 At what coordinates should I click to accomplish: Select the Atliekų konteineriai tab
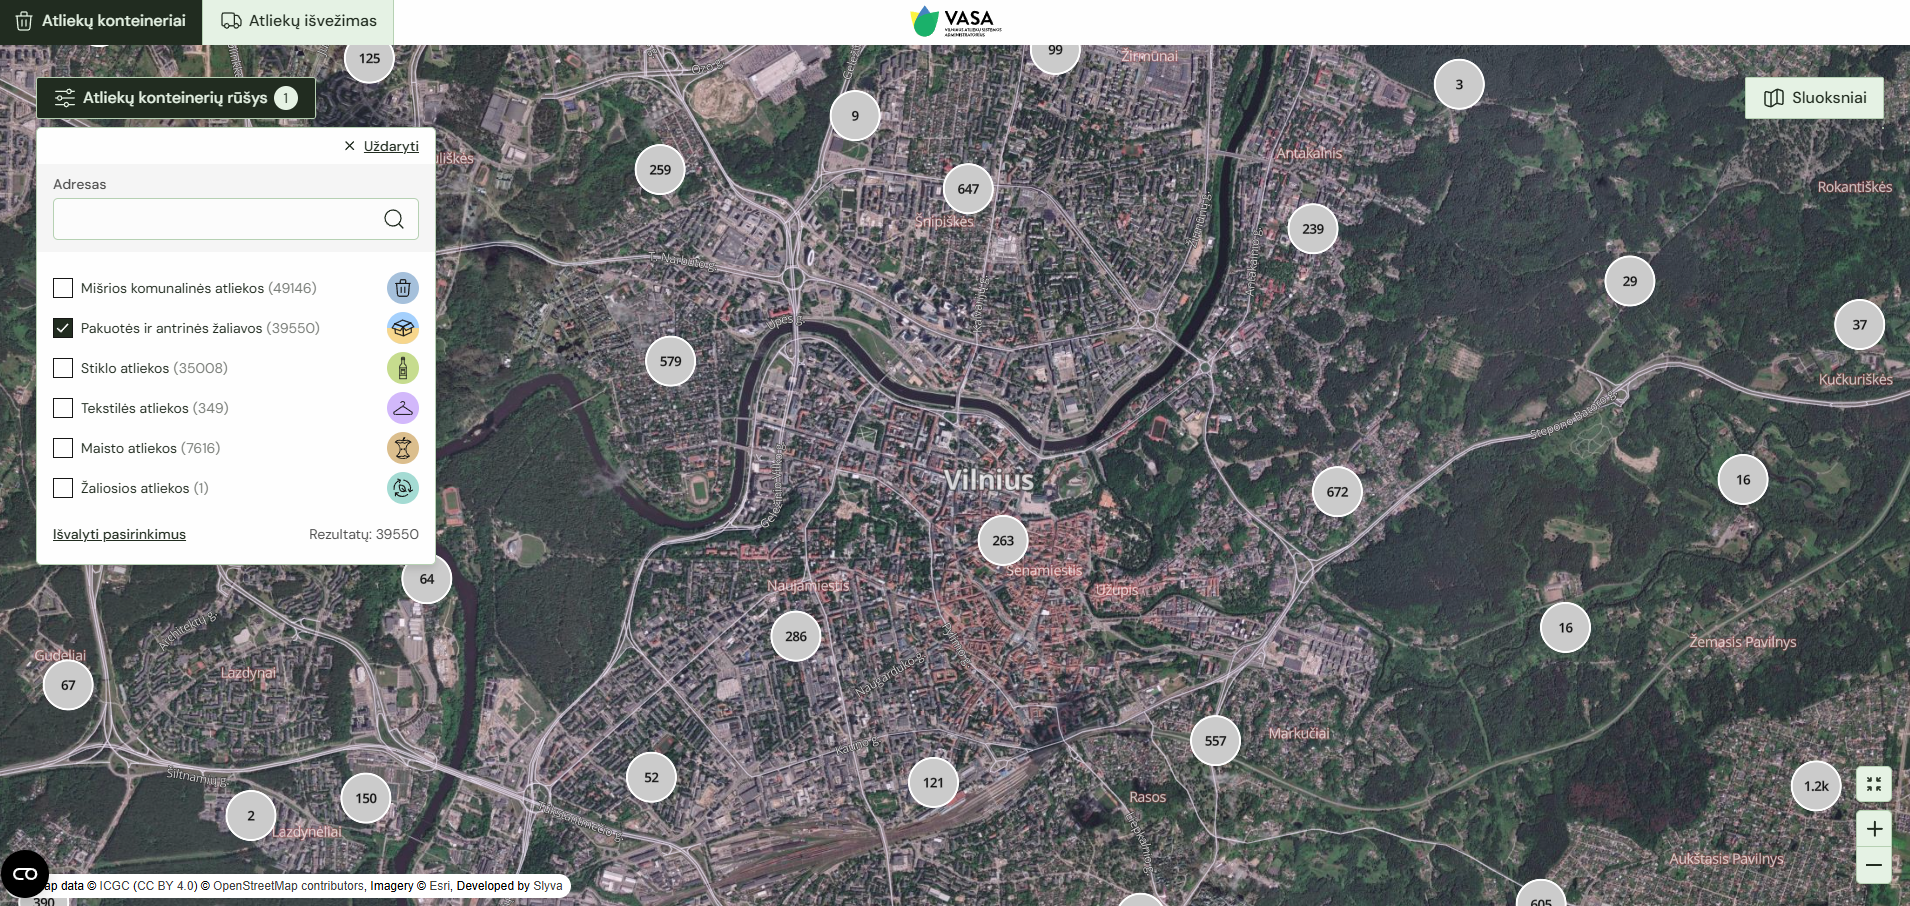pyautogui.click(x=101, y=21)
